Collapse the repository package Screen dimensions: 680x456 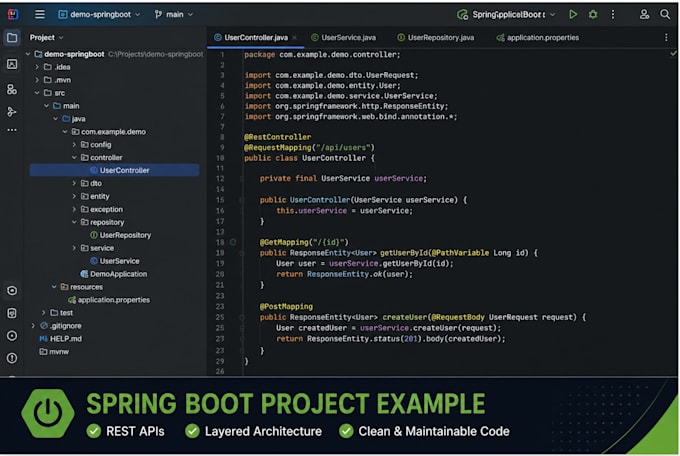pos(74,222)
